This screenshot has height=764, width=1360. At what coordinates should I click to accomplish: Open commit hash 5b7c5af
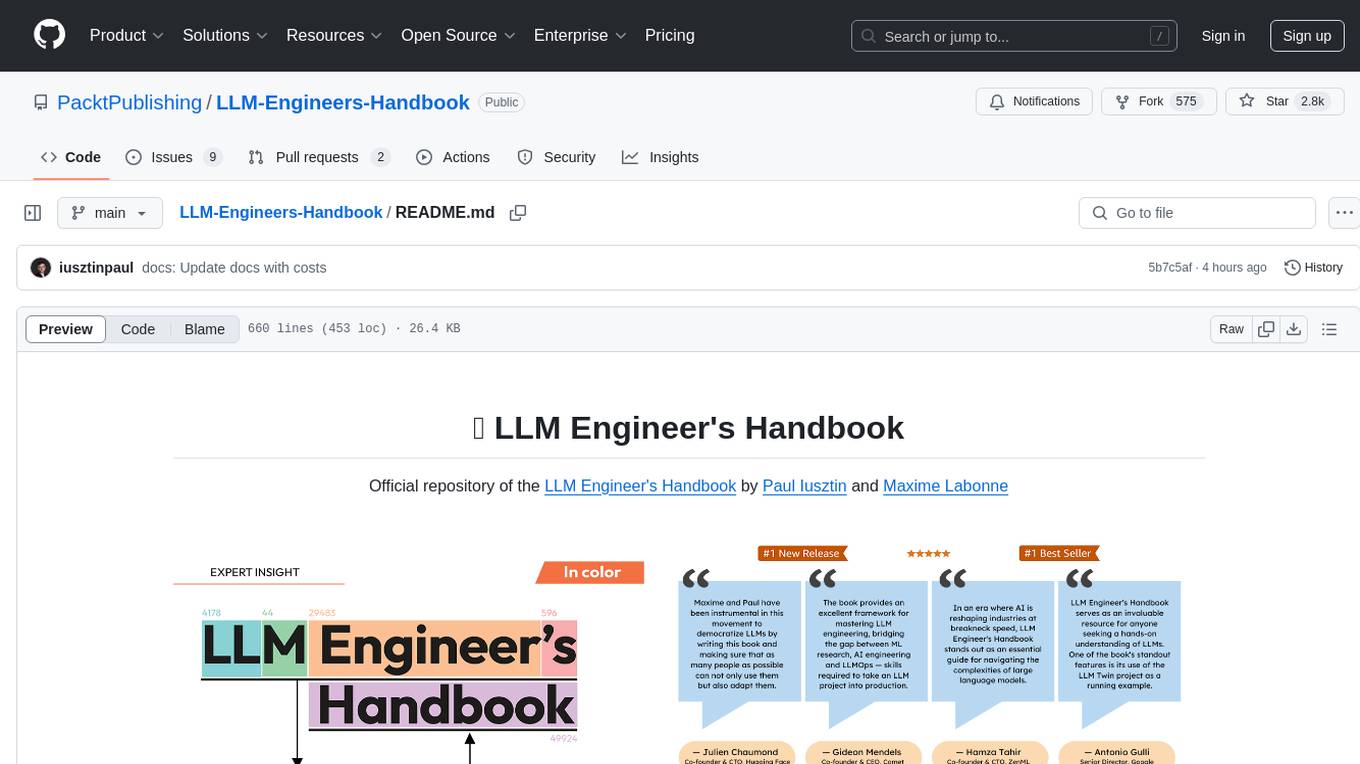[1170, 268]
